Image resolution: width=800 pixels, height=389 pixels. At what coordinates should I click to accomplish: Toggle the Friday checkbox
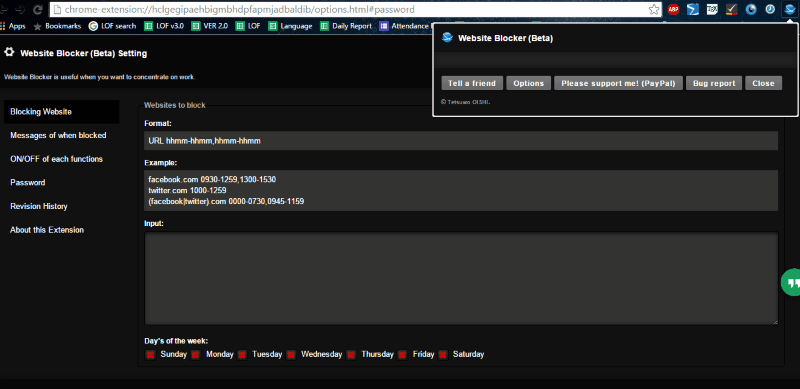click(x=402, y=354)
